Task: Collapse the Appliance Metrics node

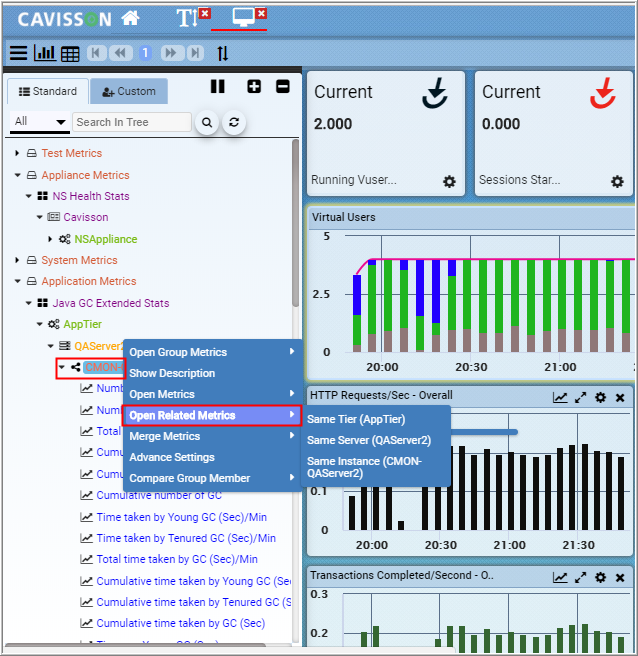Action: click(x=17, y=175)
